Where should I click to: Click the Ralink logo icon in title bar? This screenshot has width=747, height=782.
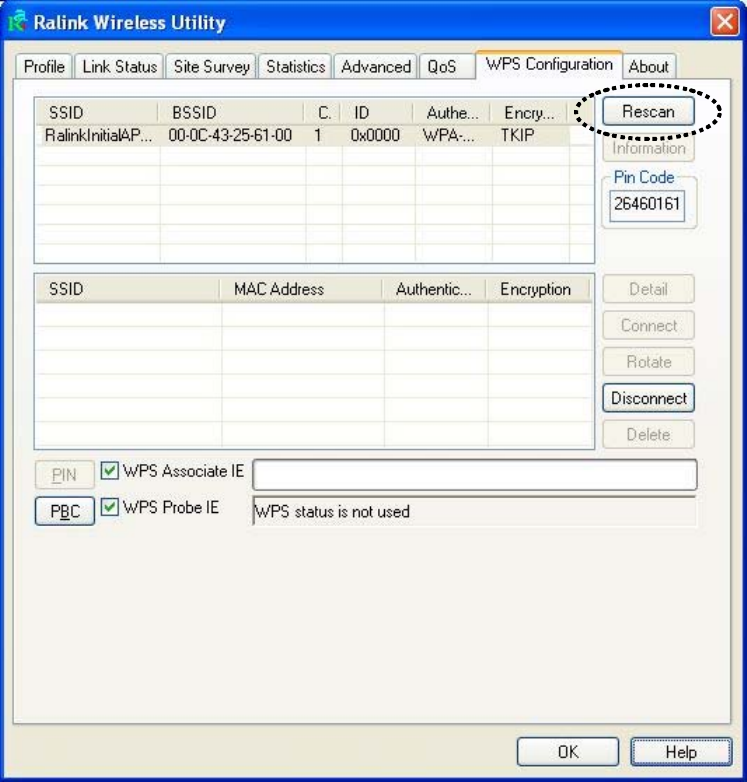pos(17,21)
